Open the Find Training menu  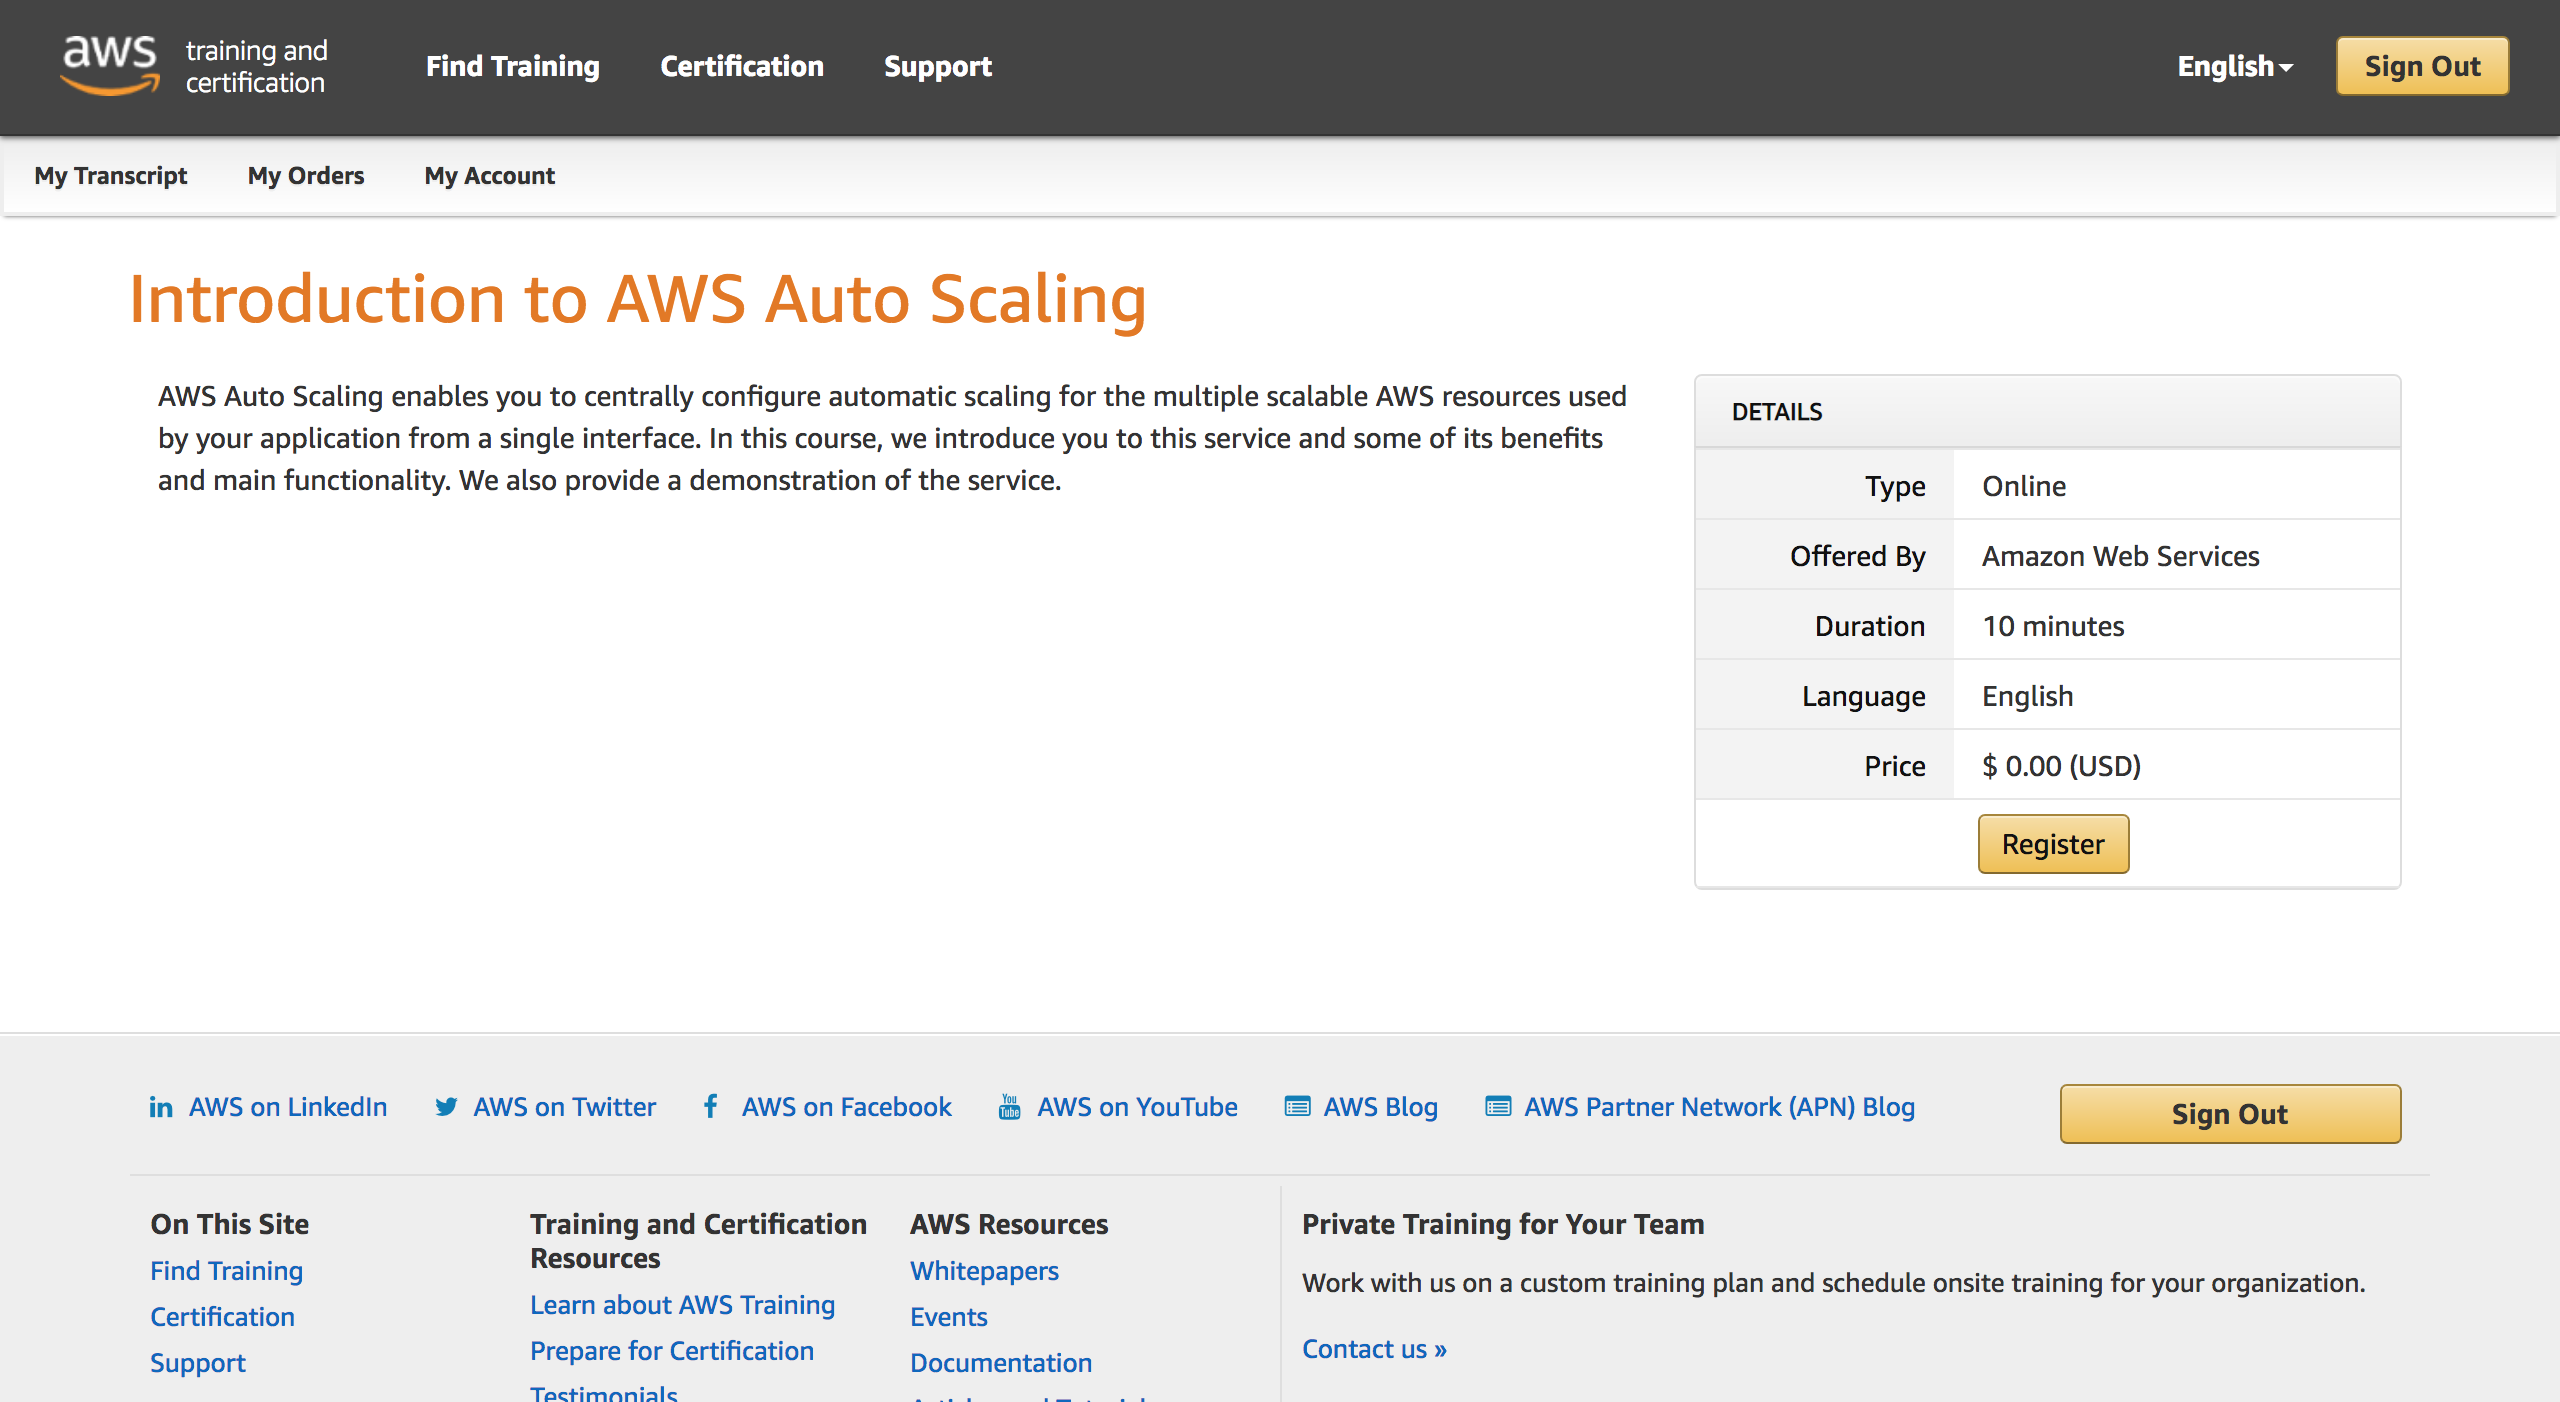coord(512,66)
